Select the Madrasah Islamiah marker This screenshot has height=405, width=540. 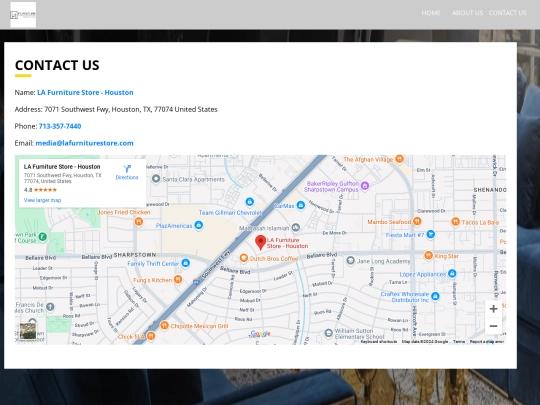[x=295, y=228]
